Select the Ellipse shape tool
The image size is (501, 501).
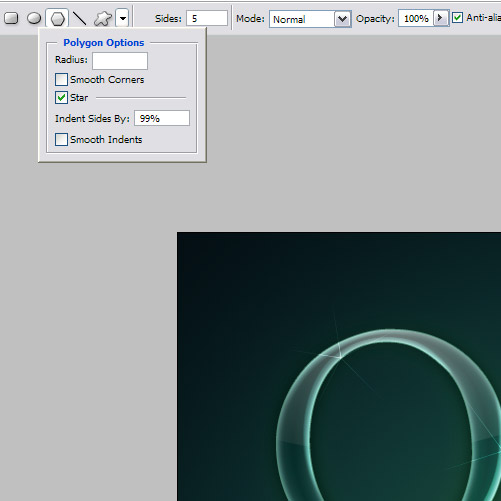(34, 18)
